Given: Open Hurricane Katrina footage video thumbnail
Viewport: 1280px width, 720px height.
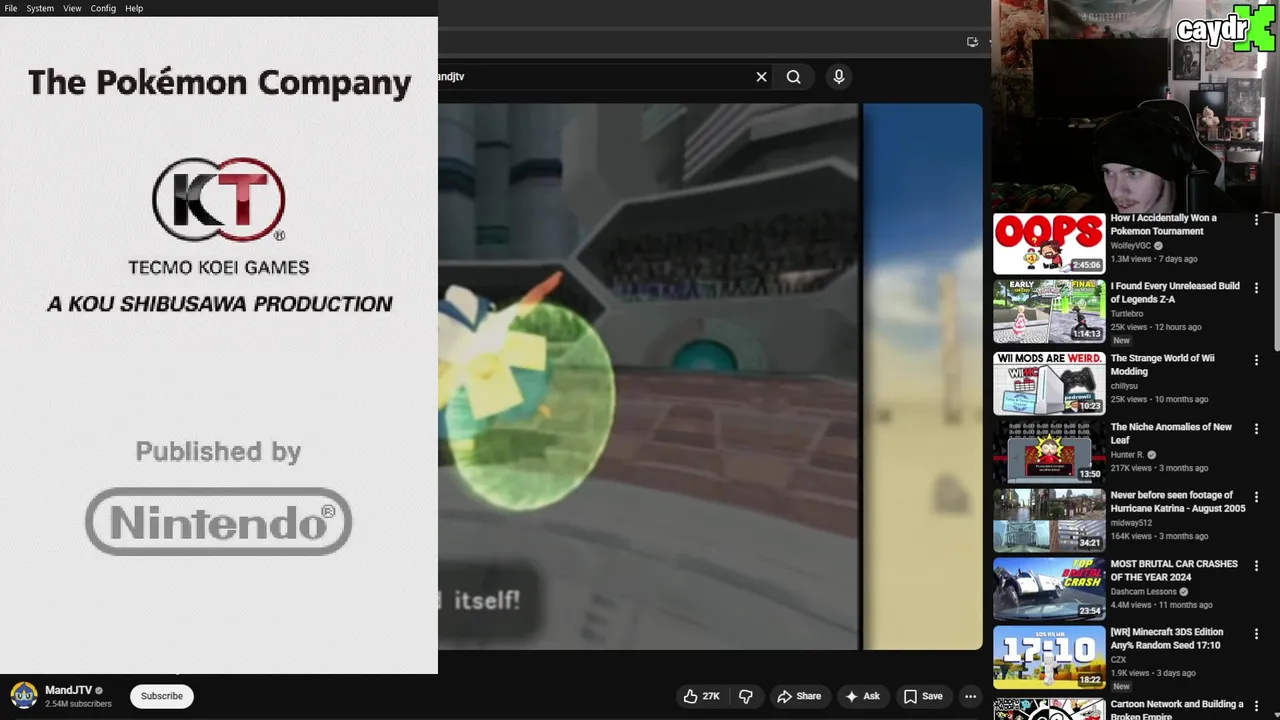Looking at the screenshot, I should tap(1049, 520).
